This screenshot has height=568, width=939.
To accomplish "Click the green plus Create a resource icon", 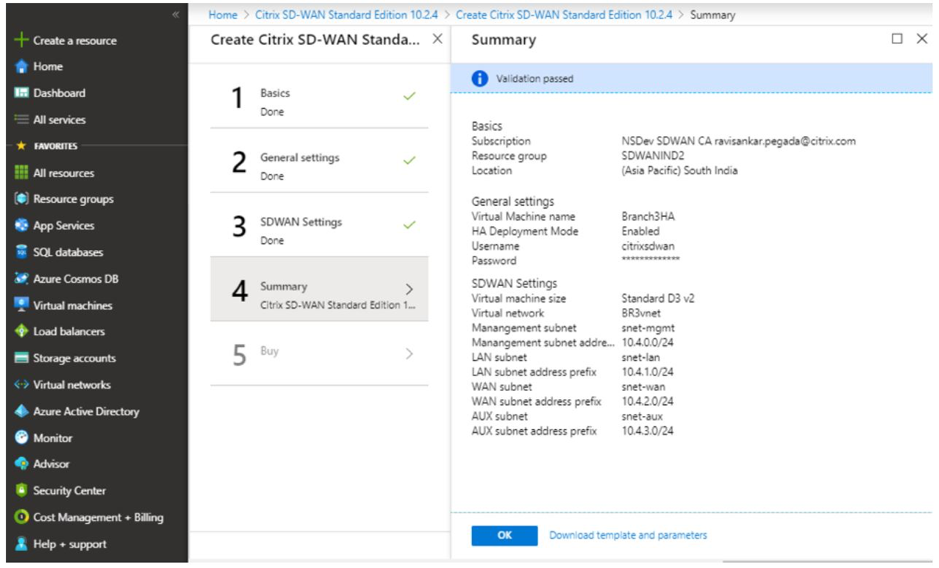I will [x=22, y=40].
